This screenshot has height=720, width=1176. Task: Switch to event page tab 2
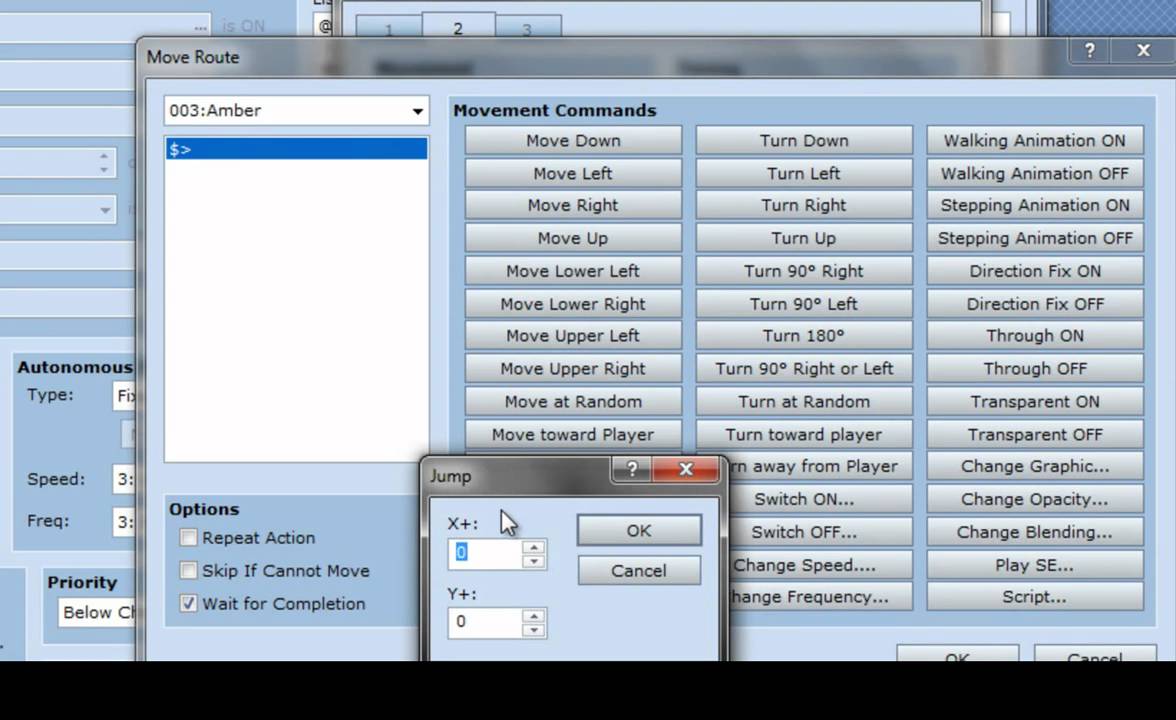click(x=458, y=28)
